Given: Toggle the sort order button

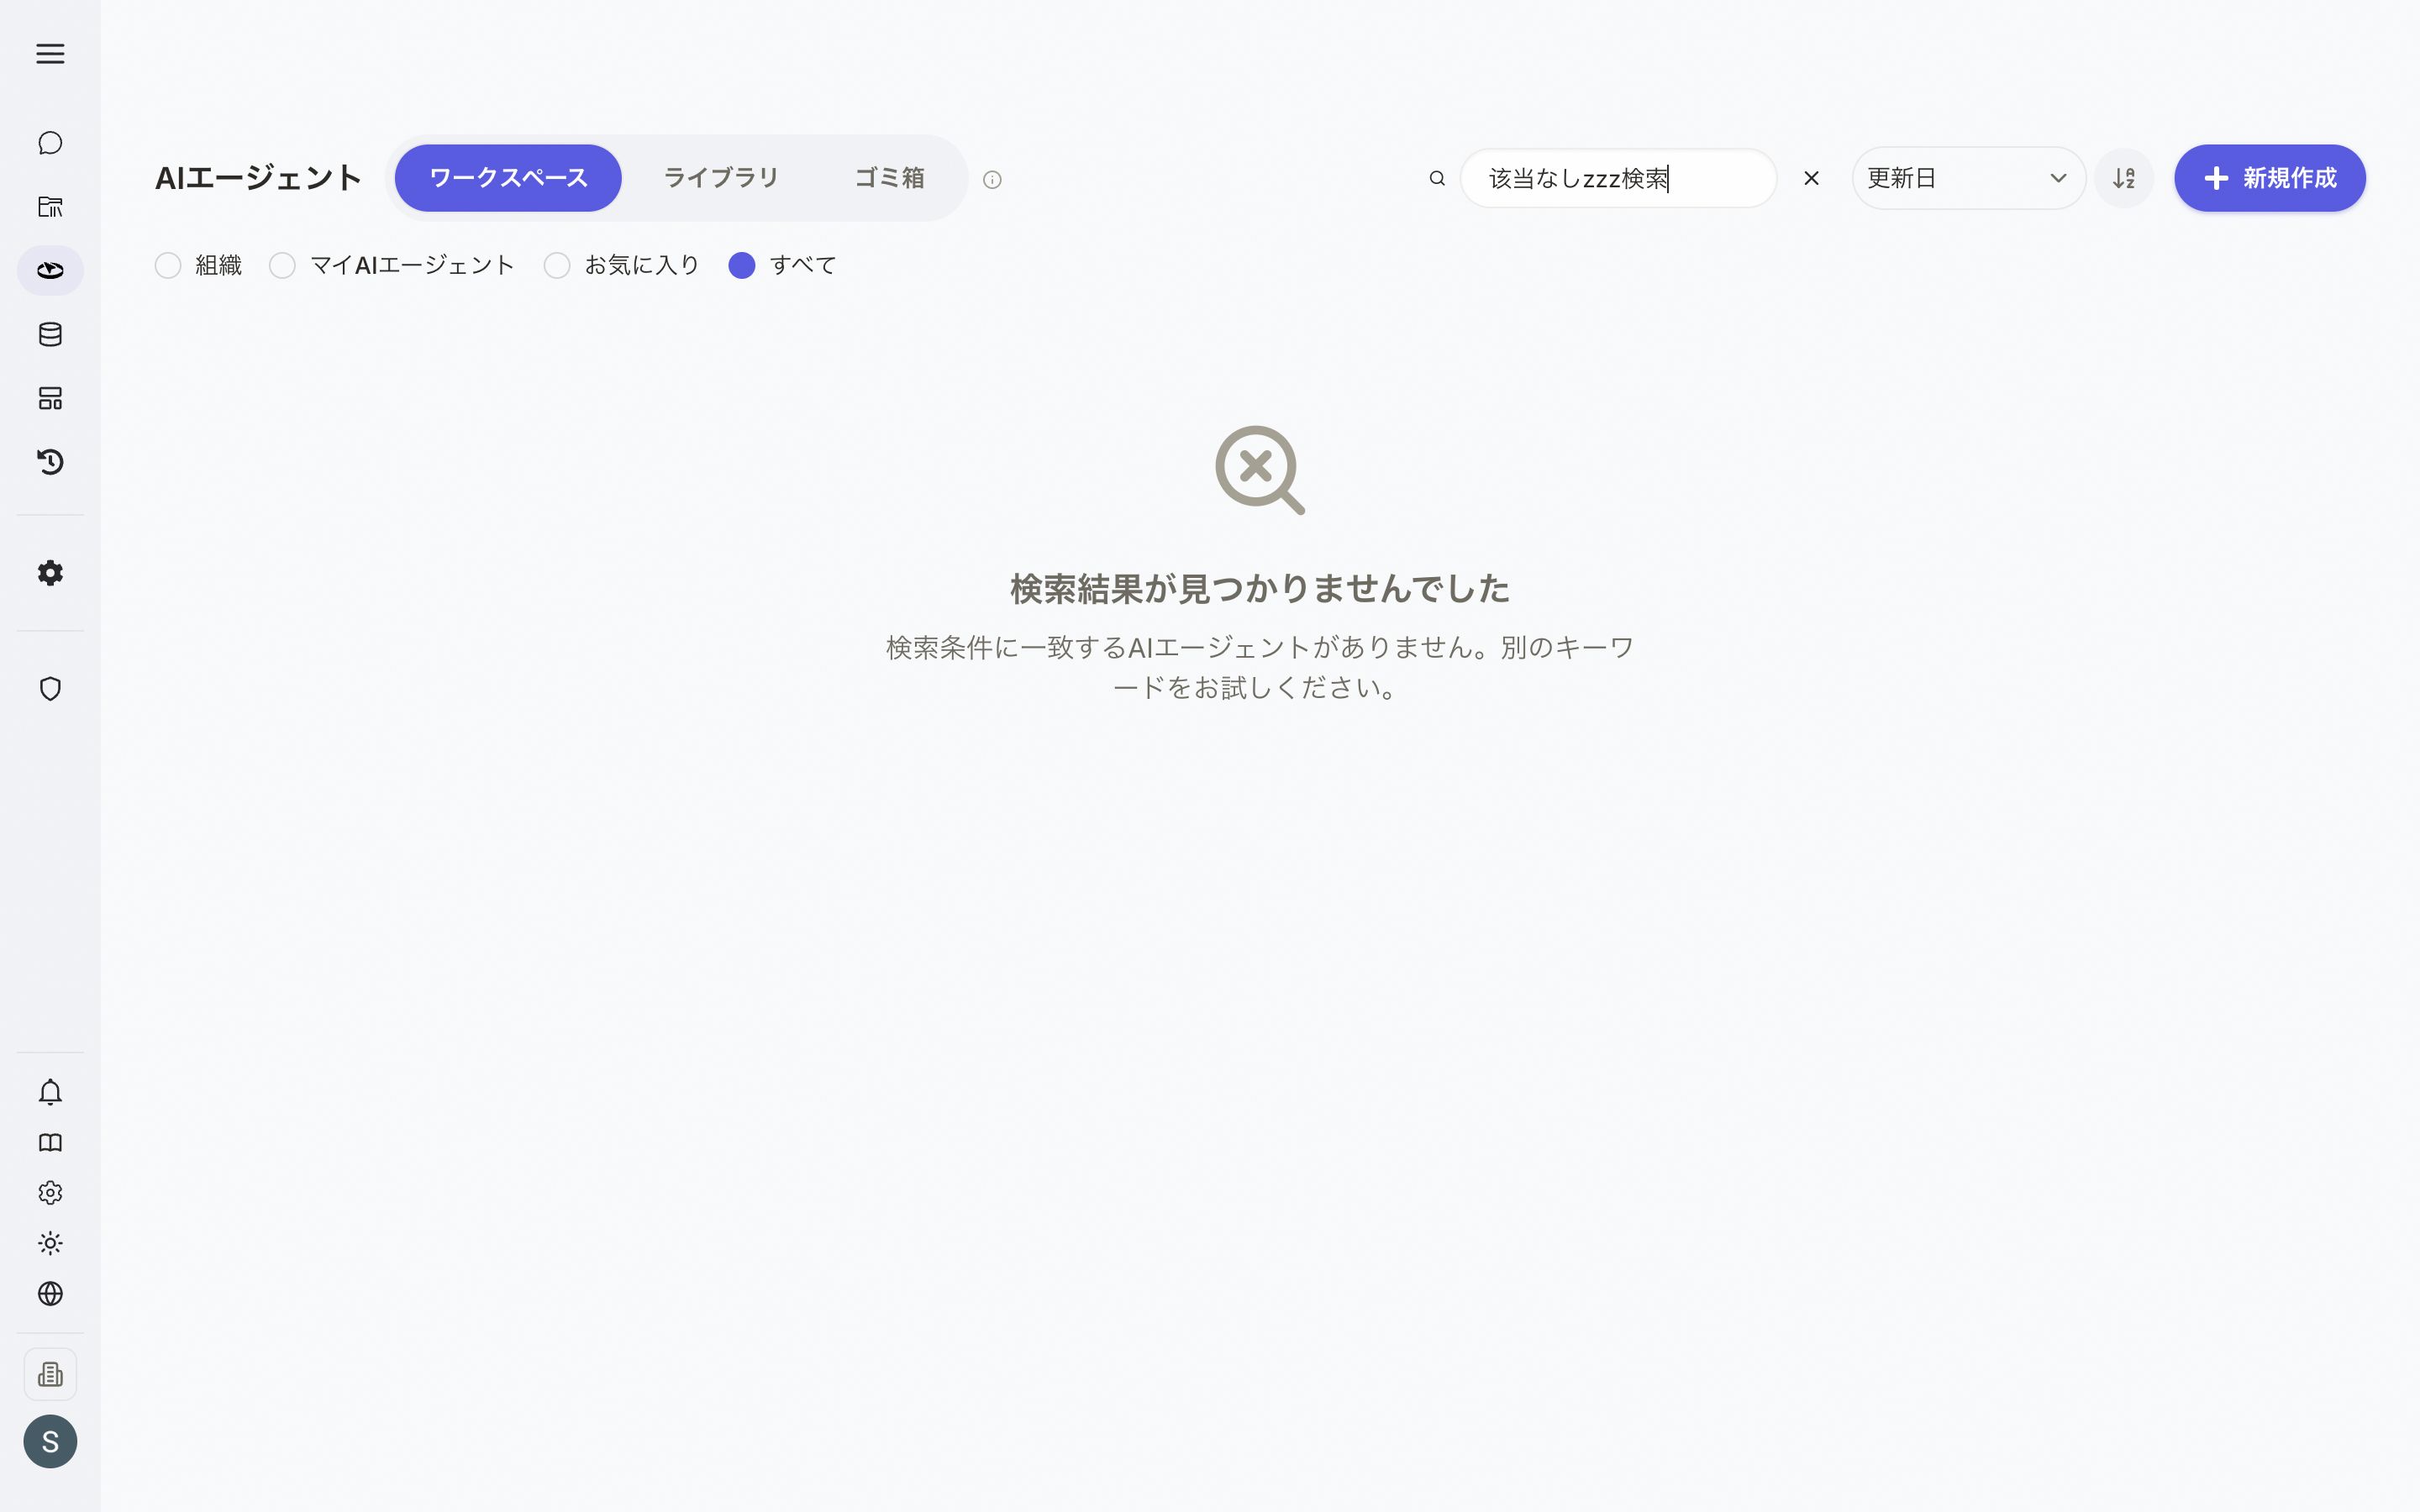Looking at the screenshot, I should (x=2124, y=178).
